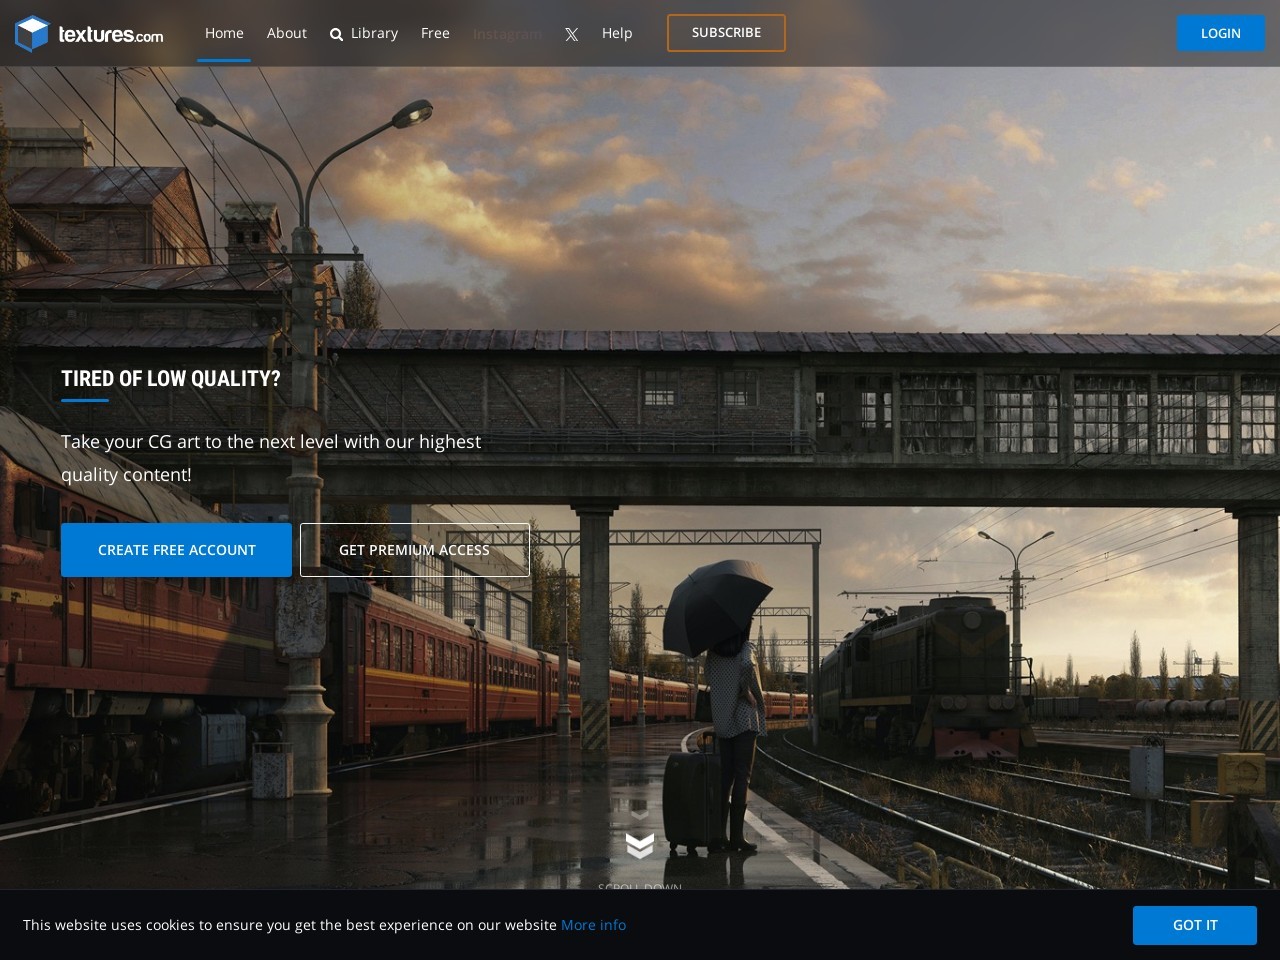Dismiss the cookie banner with GOT IT
Image resolution: width=1280 pixels, height=960 pixels.
[x=1194, y=925]
